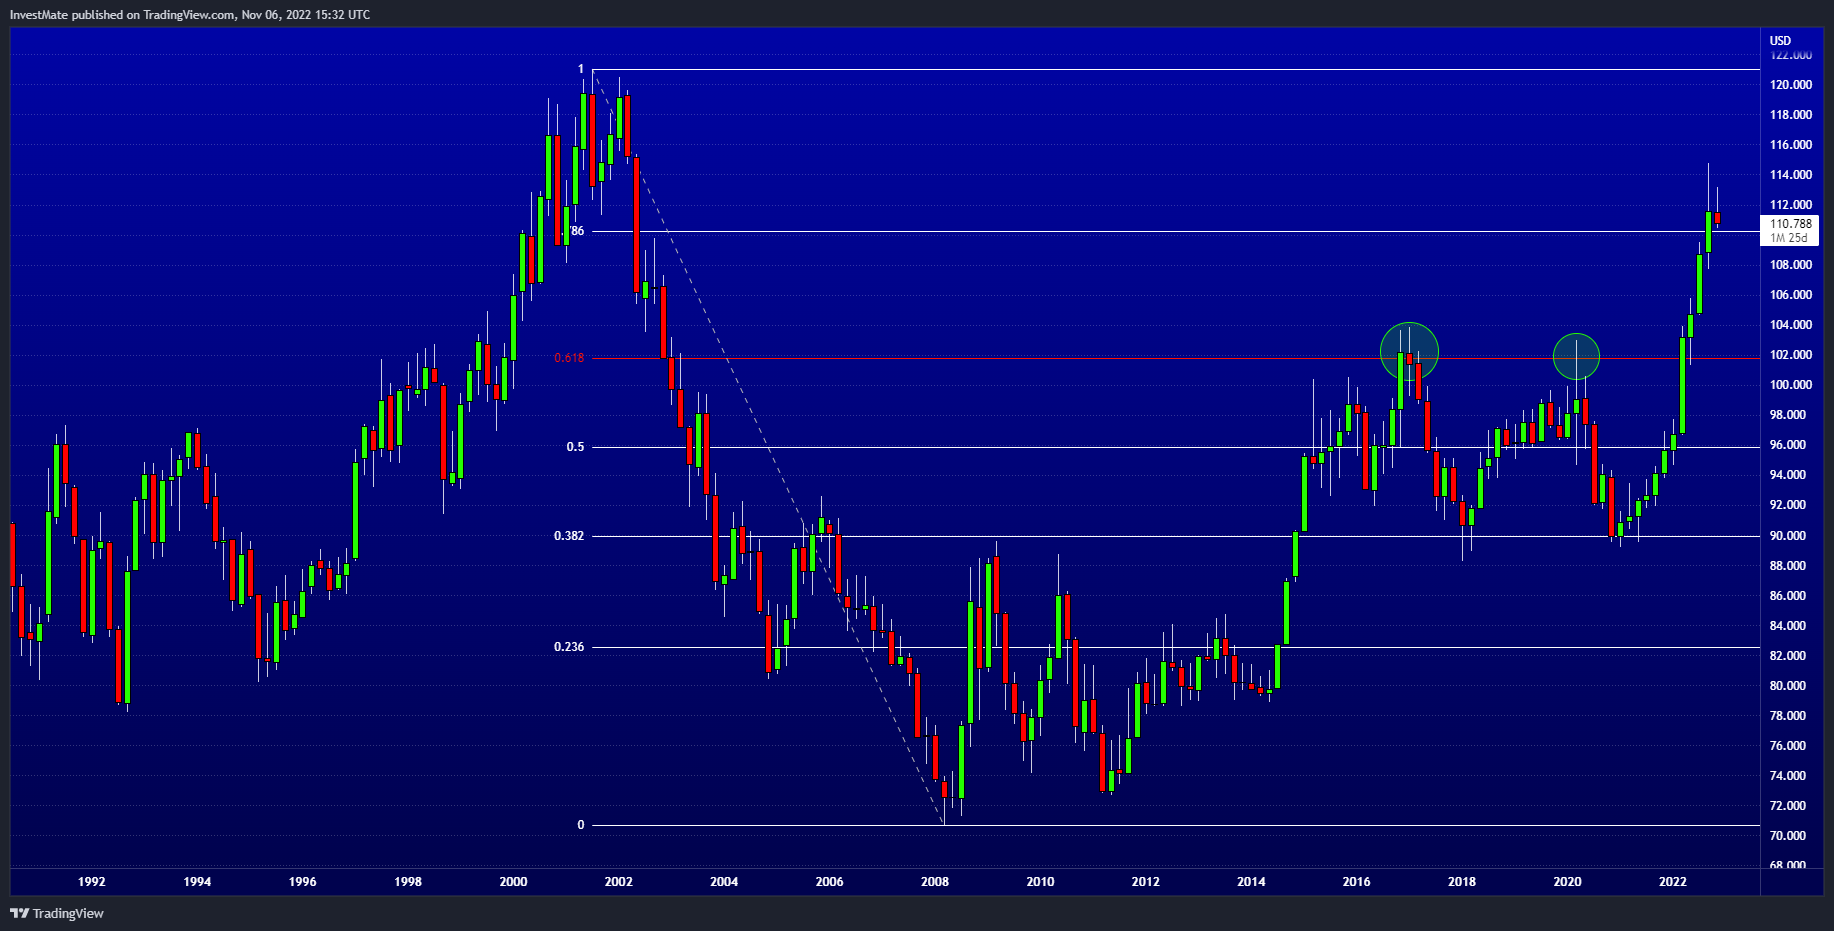1834x931 pixels.
Task: Click the 2018 label on time axis
Action: (1462, 882)
